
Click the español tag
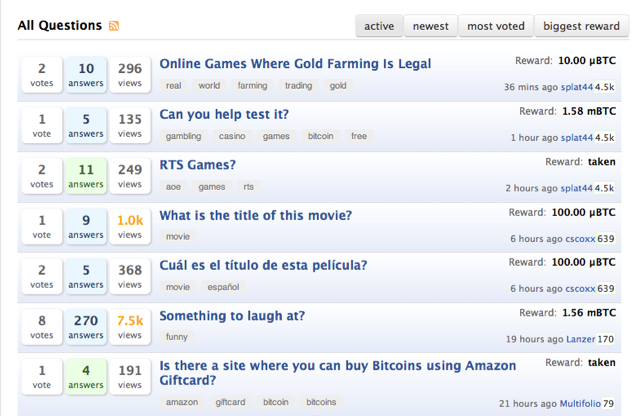tap(223, 287)
